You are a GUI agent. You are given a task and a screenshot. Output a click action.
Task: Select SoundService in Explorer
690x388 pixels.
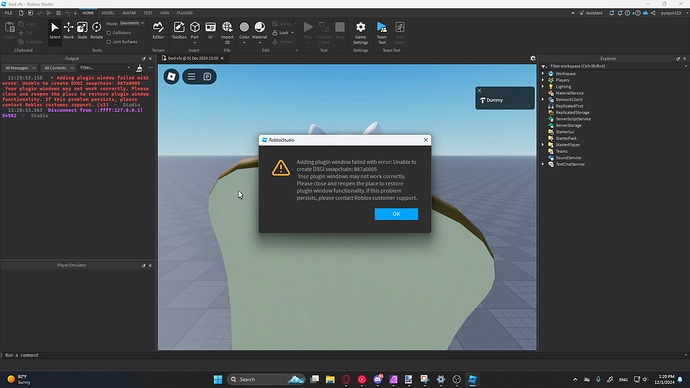[x=568, y=157]
